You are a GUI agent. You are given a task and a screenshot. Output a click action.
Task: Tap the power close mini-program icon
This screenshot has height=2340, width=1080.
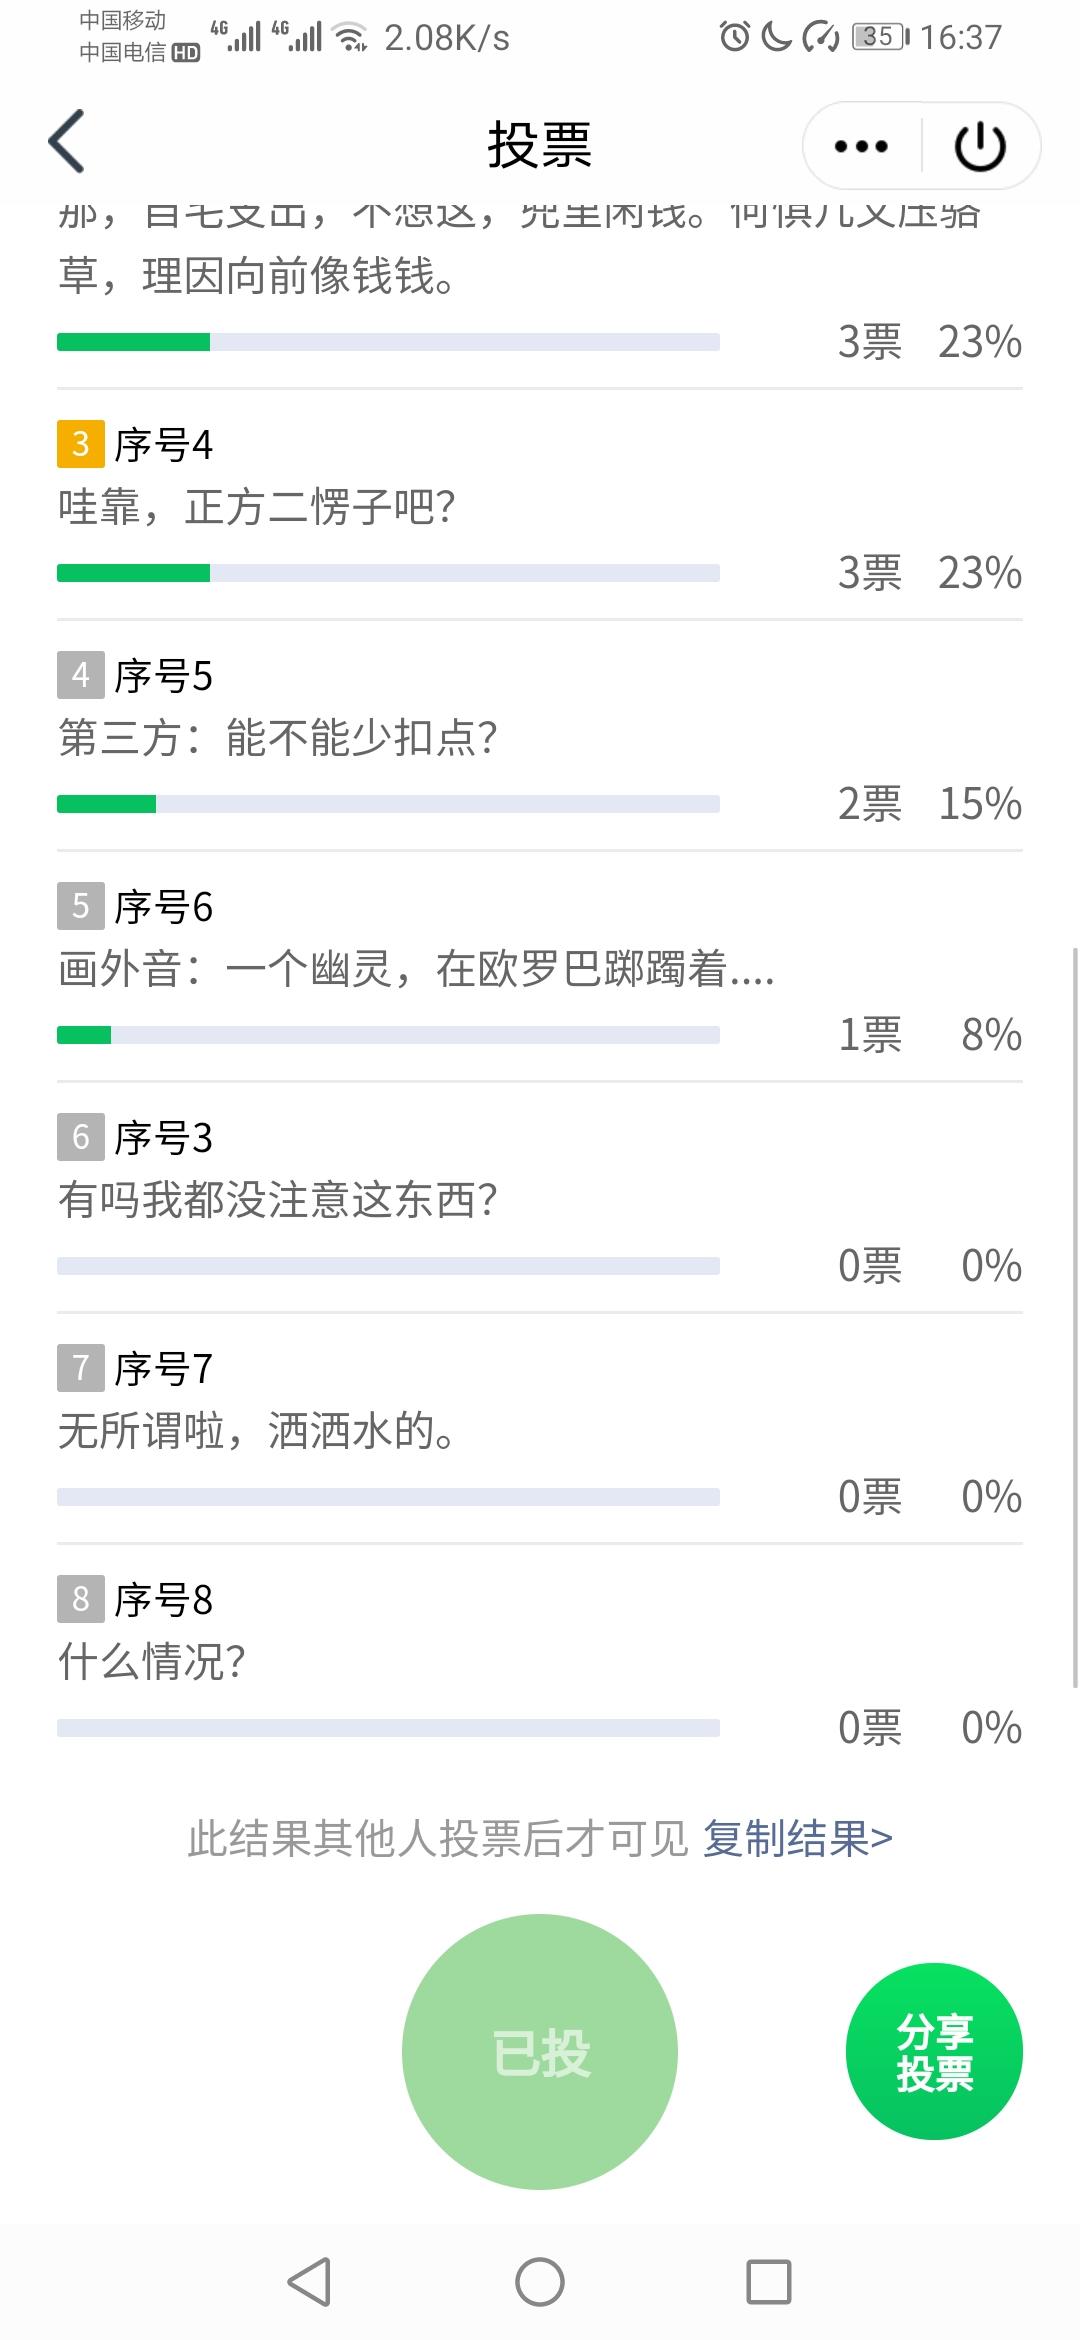[980, 146]
